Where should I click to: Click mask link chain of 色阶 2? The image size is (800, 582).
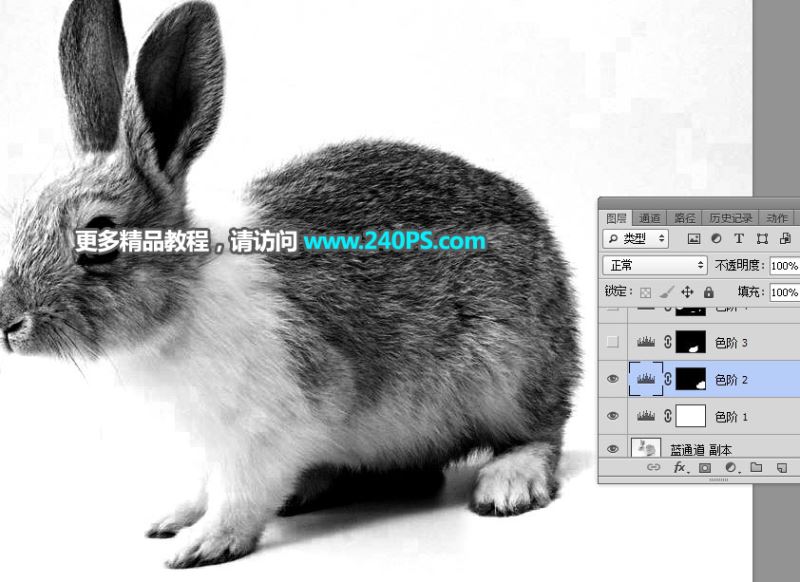(x=668, y=379)
